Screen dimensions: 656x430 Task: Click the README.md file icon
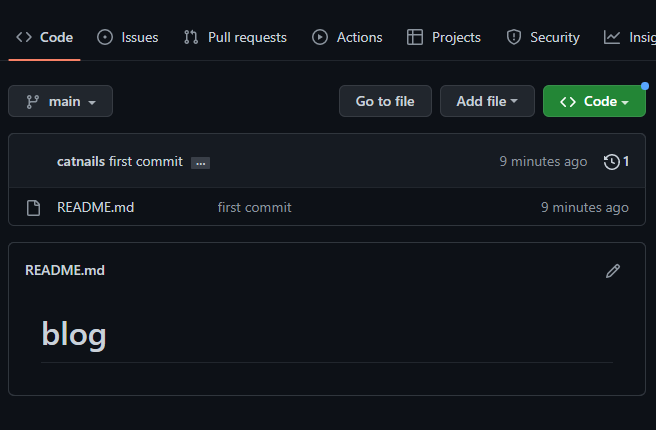point(33,207)
